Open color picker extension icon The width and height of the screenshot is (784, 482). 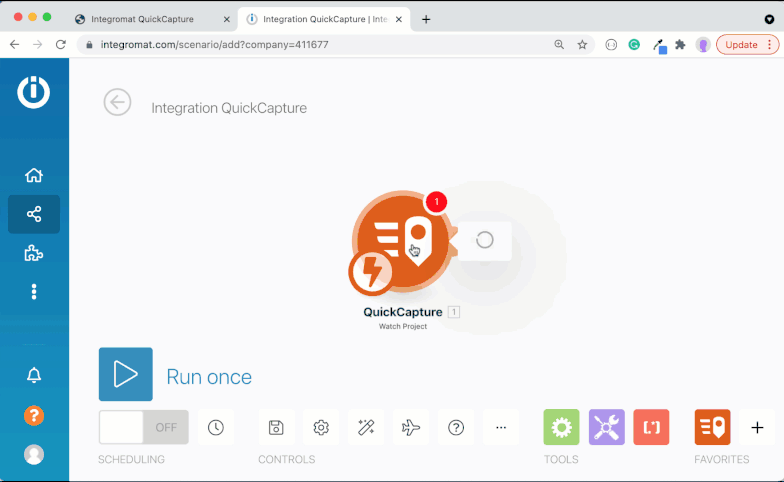[x=660, y=46]
